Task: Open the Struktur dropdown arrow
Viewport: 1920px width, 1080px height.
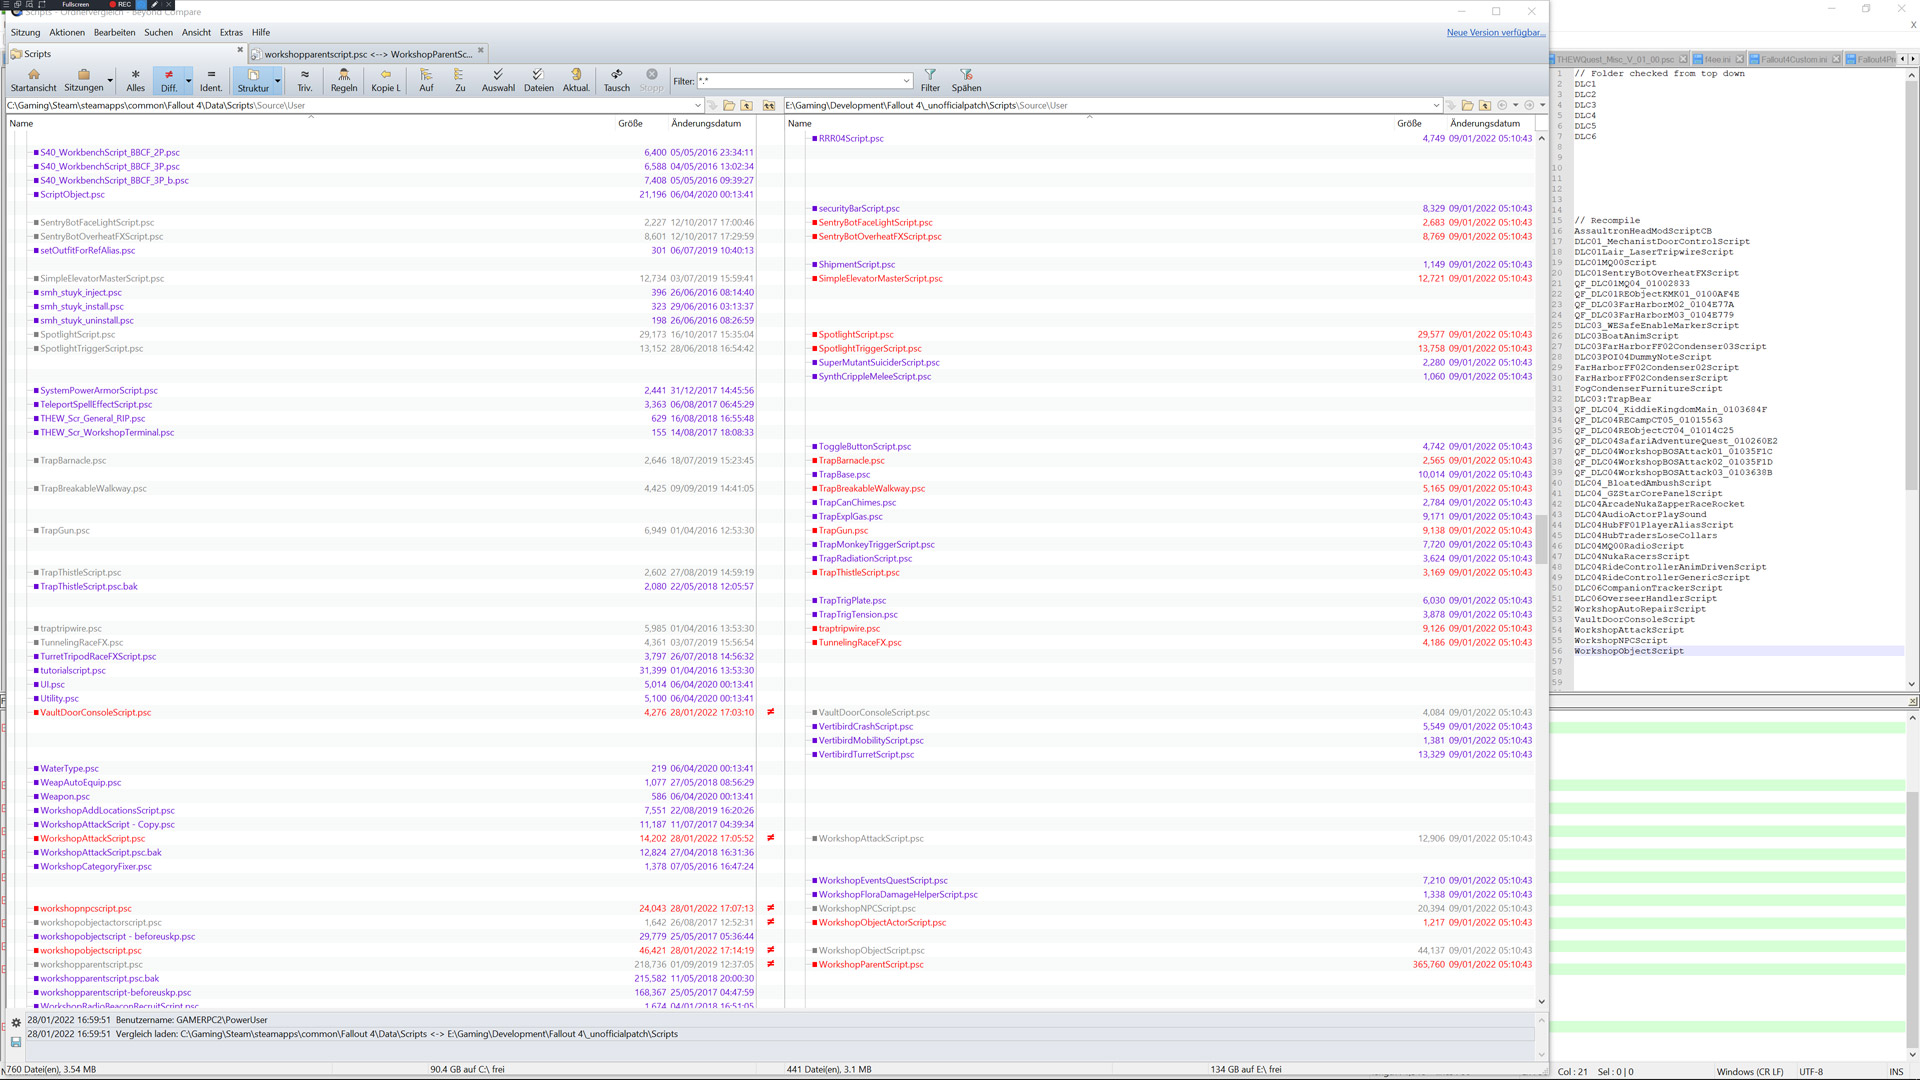Action: tap(277, 81)
